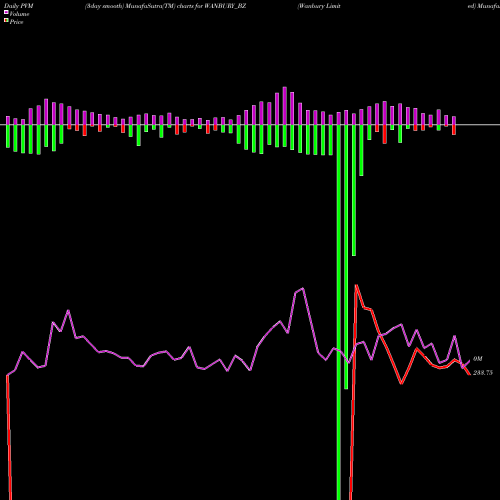Click the 'MunafaSutra(TM) charts for WANBURY_BZ' heading
Viewport: 500px width, 500px height.
186,6
